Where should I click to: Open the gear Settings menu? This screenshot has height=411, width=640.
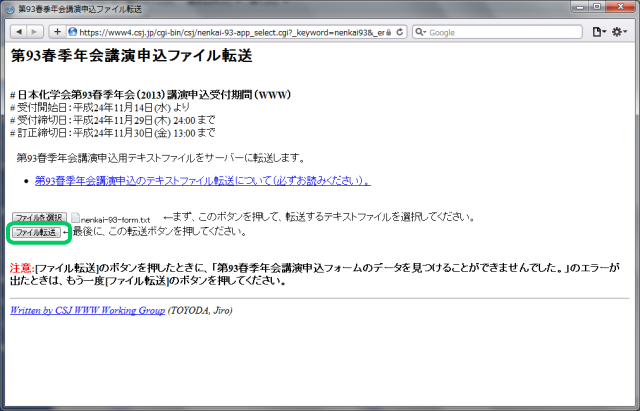click(x=620, y=32)
